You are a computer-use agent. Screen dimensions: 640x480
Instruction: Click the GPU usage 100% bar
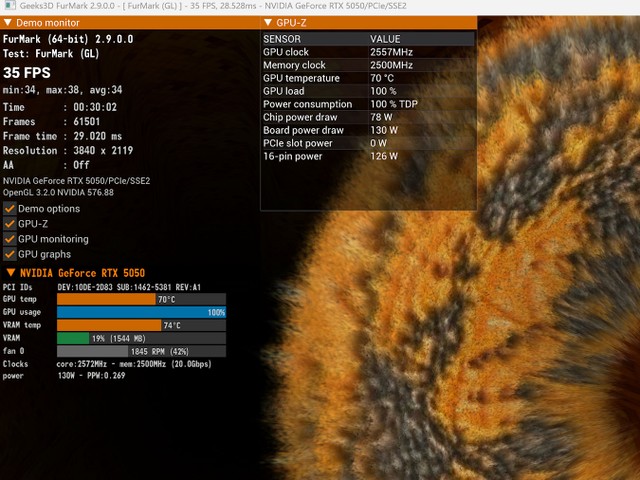pos(141,312)
